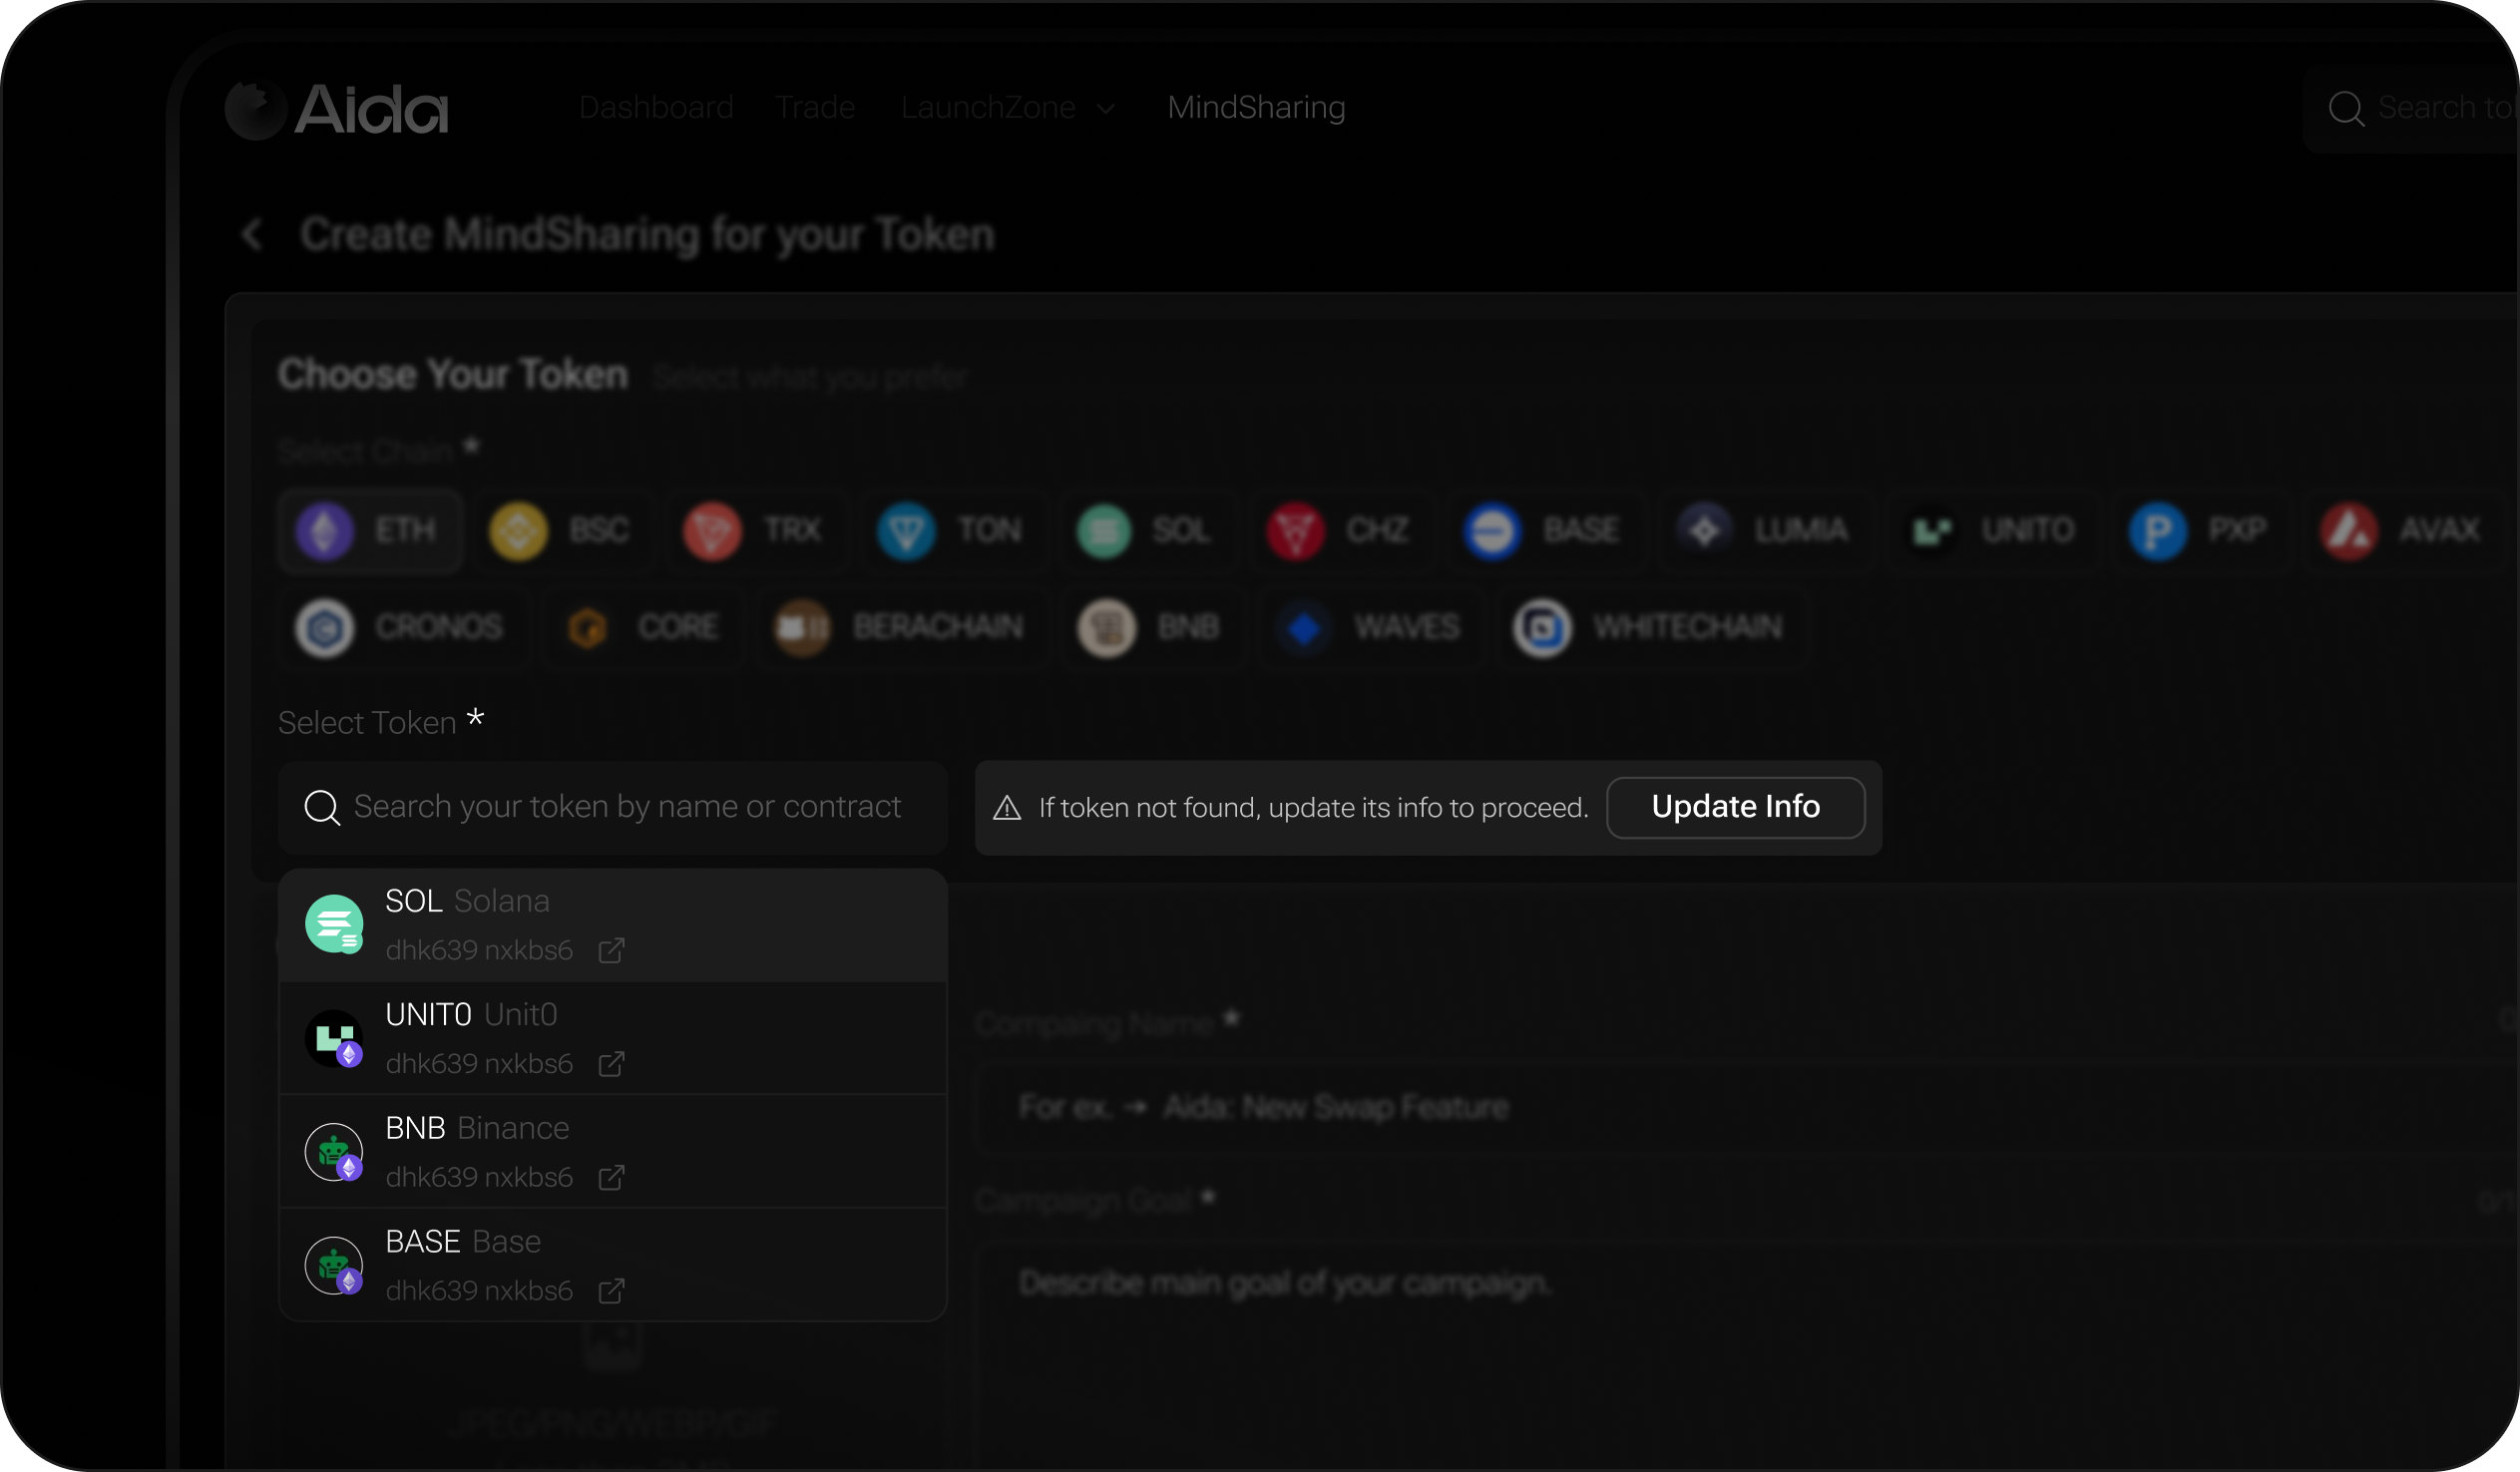Open external link icon for SOL token
Viewport: 2520px width, 1472px height.
pos(611,950)
